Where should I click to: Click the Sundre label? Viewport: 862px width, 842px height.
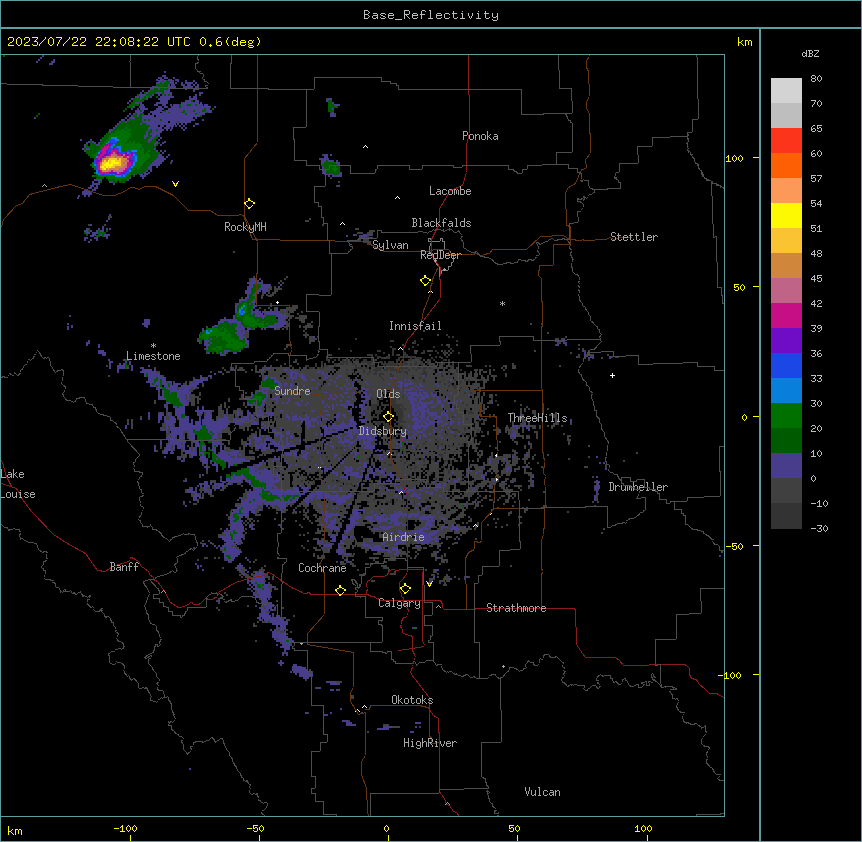[292, 391]
